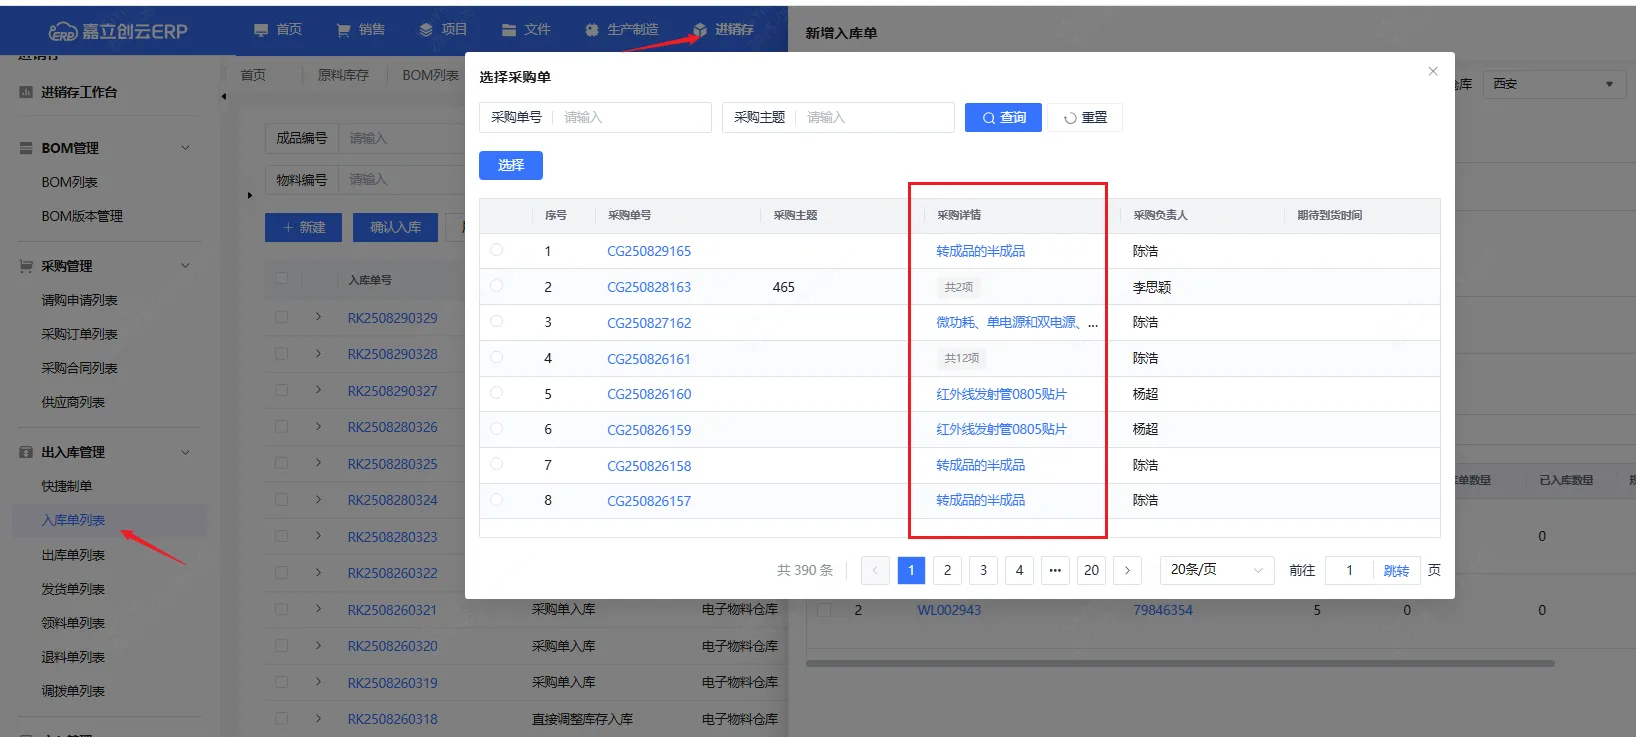Open the 20条/页 page size dropdown
1636x737 pixels.
pos(1216,570)
